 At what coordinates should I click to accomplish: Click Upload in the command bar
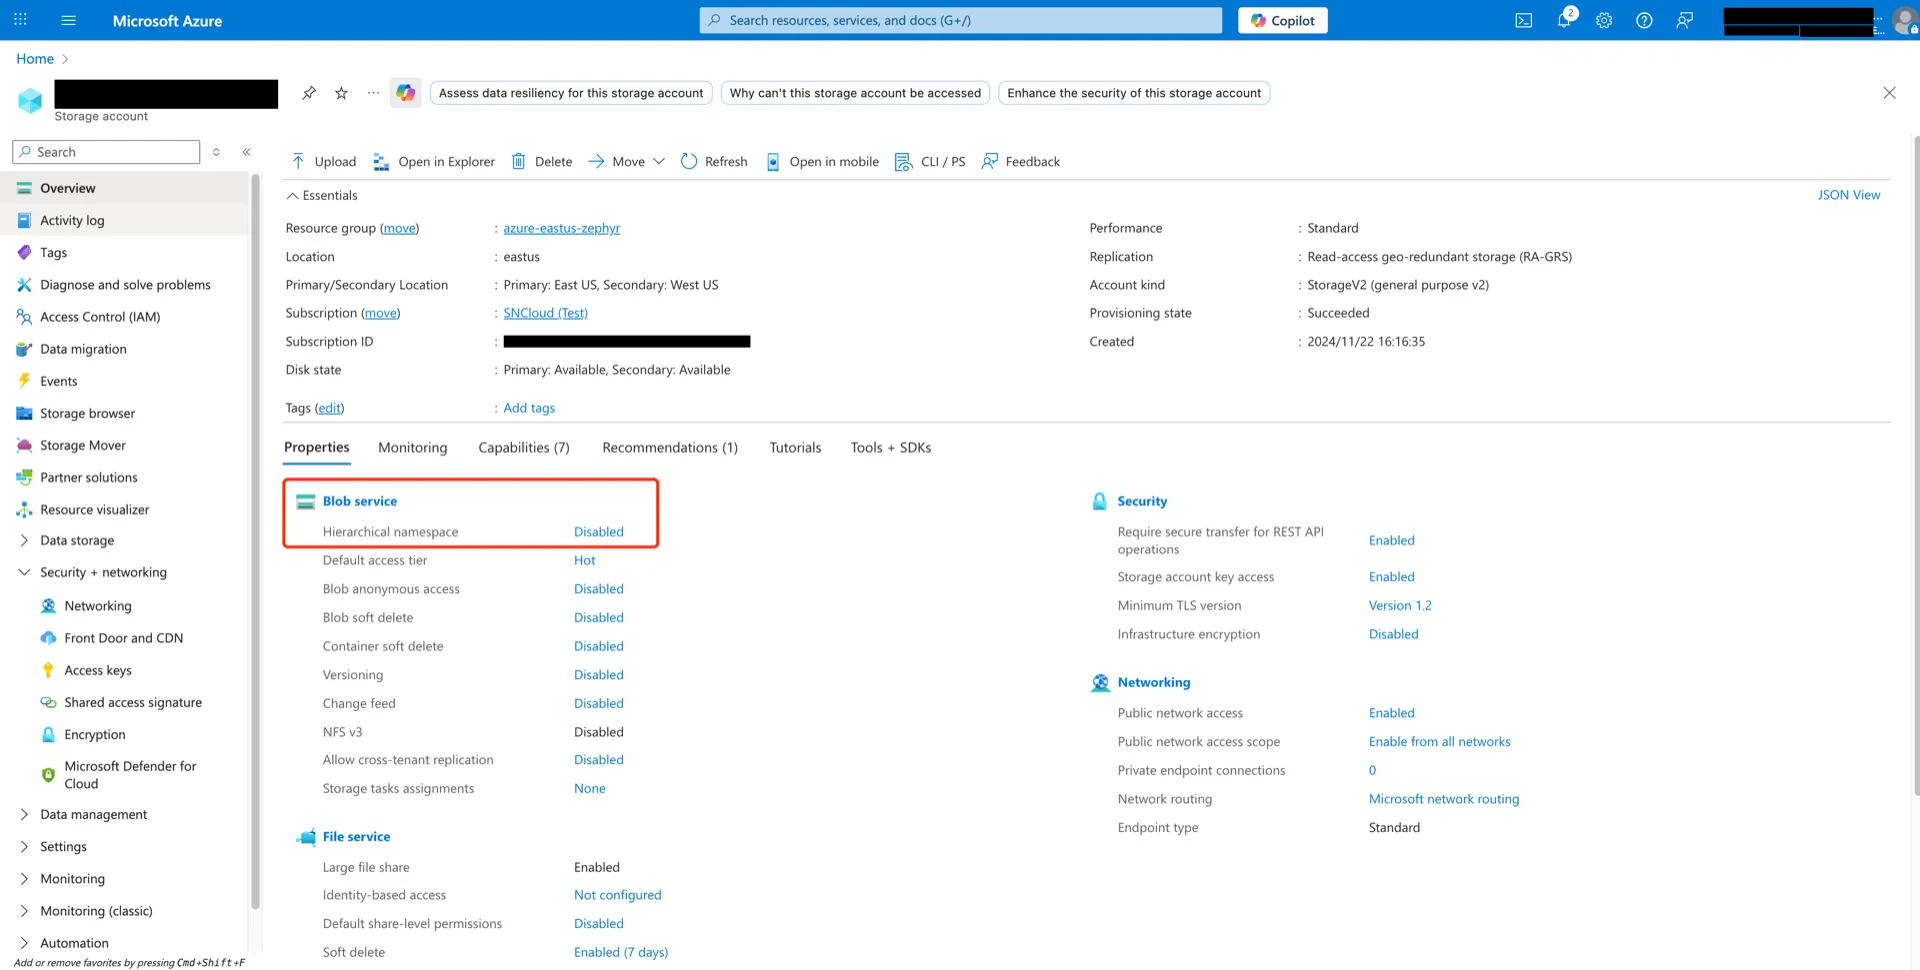(323, 162)
